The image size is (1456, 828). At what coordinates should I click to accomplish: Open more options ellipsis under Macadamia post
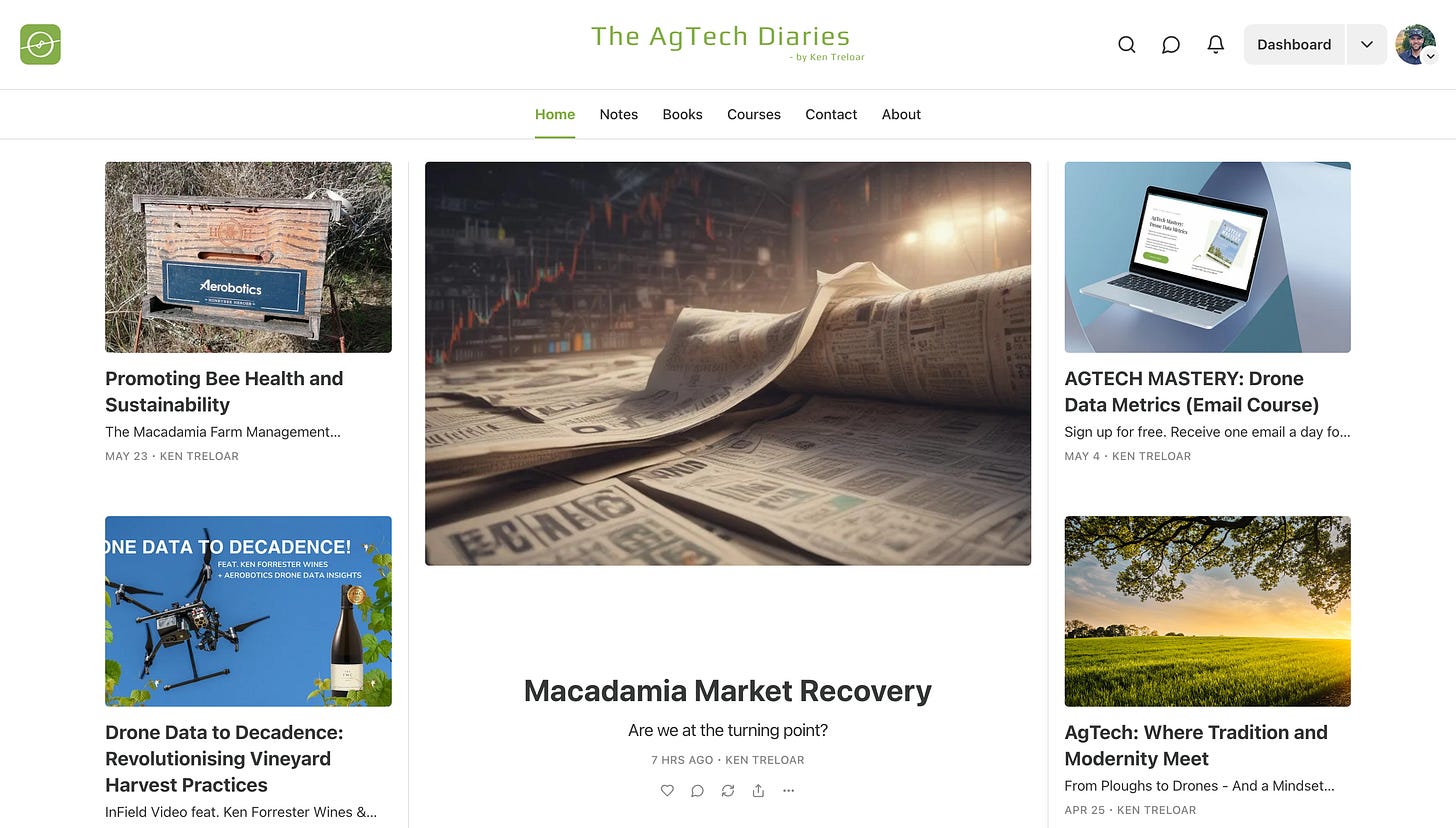789,791
